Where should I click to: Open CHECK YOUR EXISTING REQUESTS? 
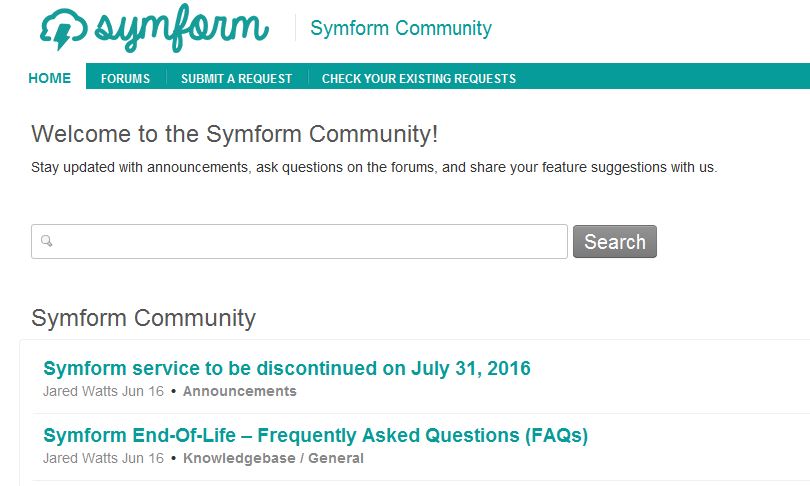click(x=419, y=79)
